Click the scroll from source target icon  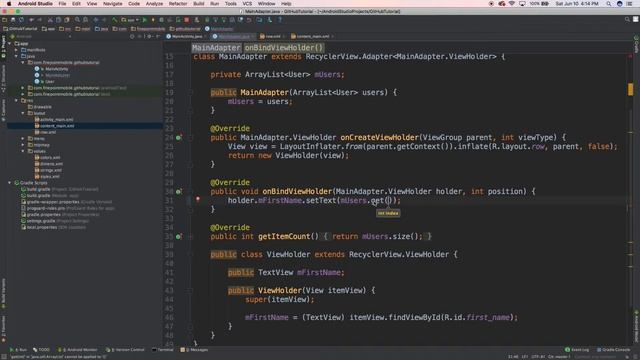click(x=132, y=36)
